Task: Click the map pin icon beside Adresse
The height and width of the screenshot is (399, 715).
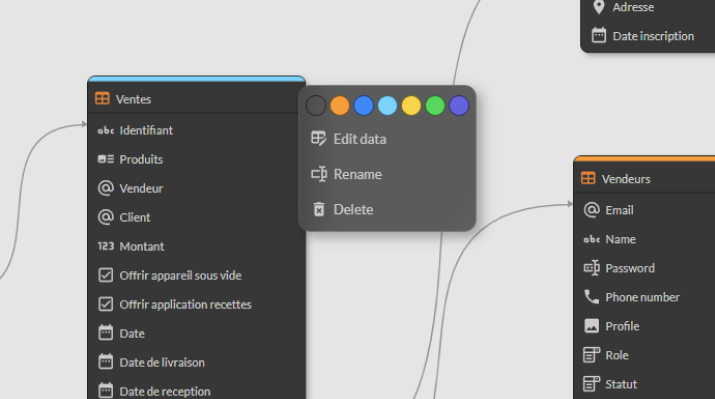Action: 599,7
